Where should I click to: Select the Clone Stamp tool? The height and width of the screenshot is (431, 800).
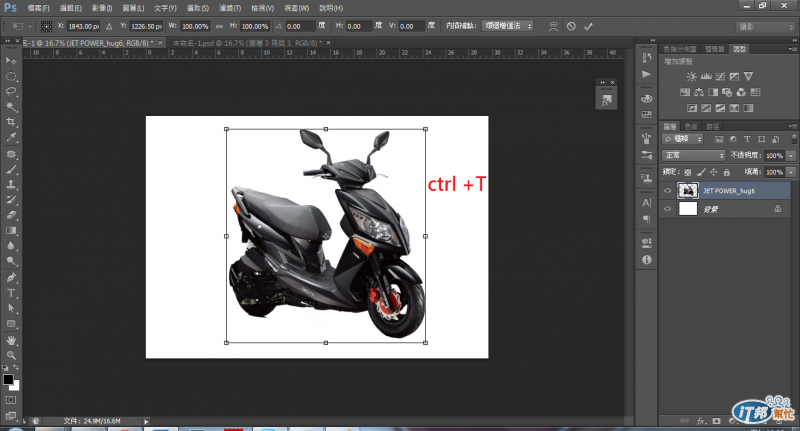(11, 185)
